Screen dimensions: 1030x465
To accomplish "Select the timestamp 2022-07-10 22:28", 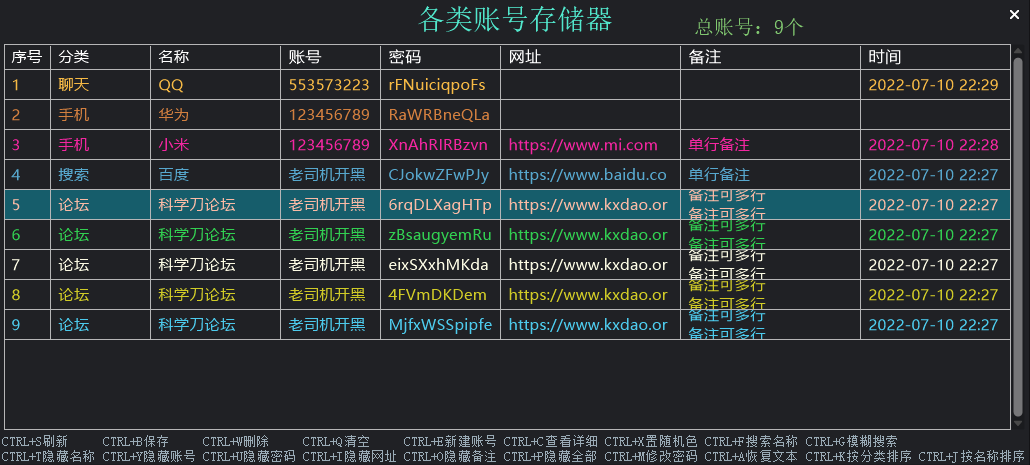I will click(935, 145).
